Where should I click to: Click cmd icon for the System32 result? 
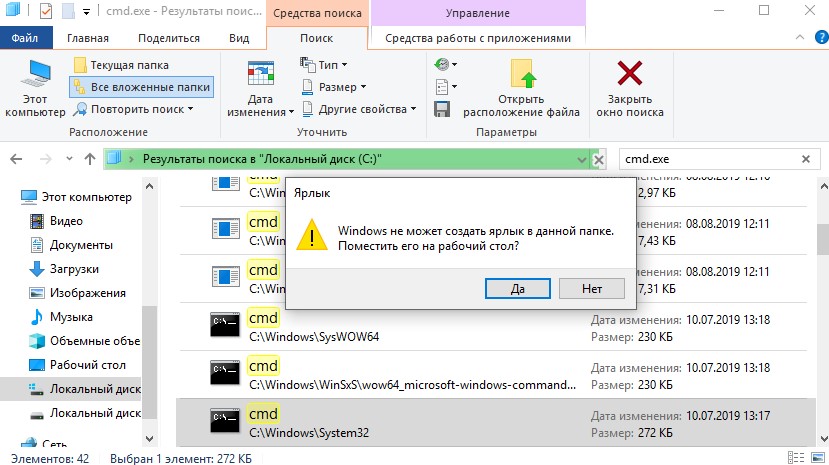point(225,421)
